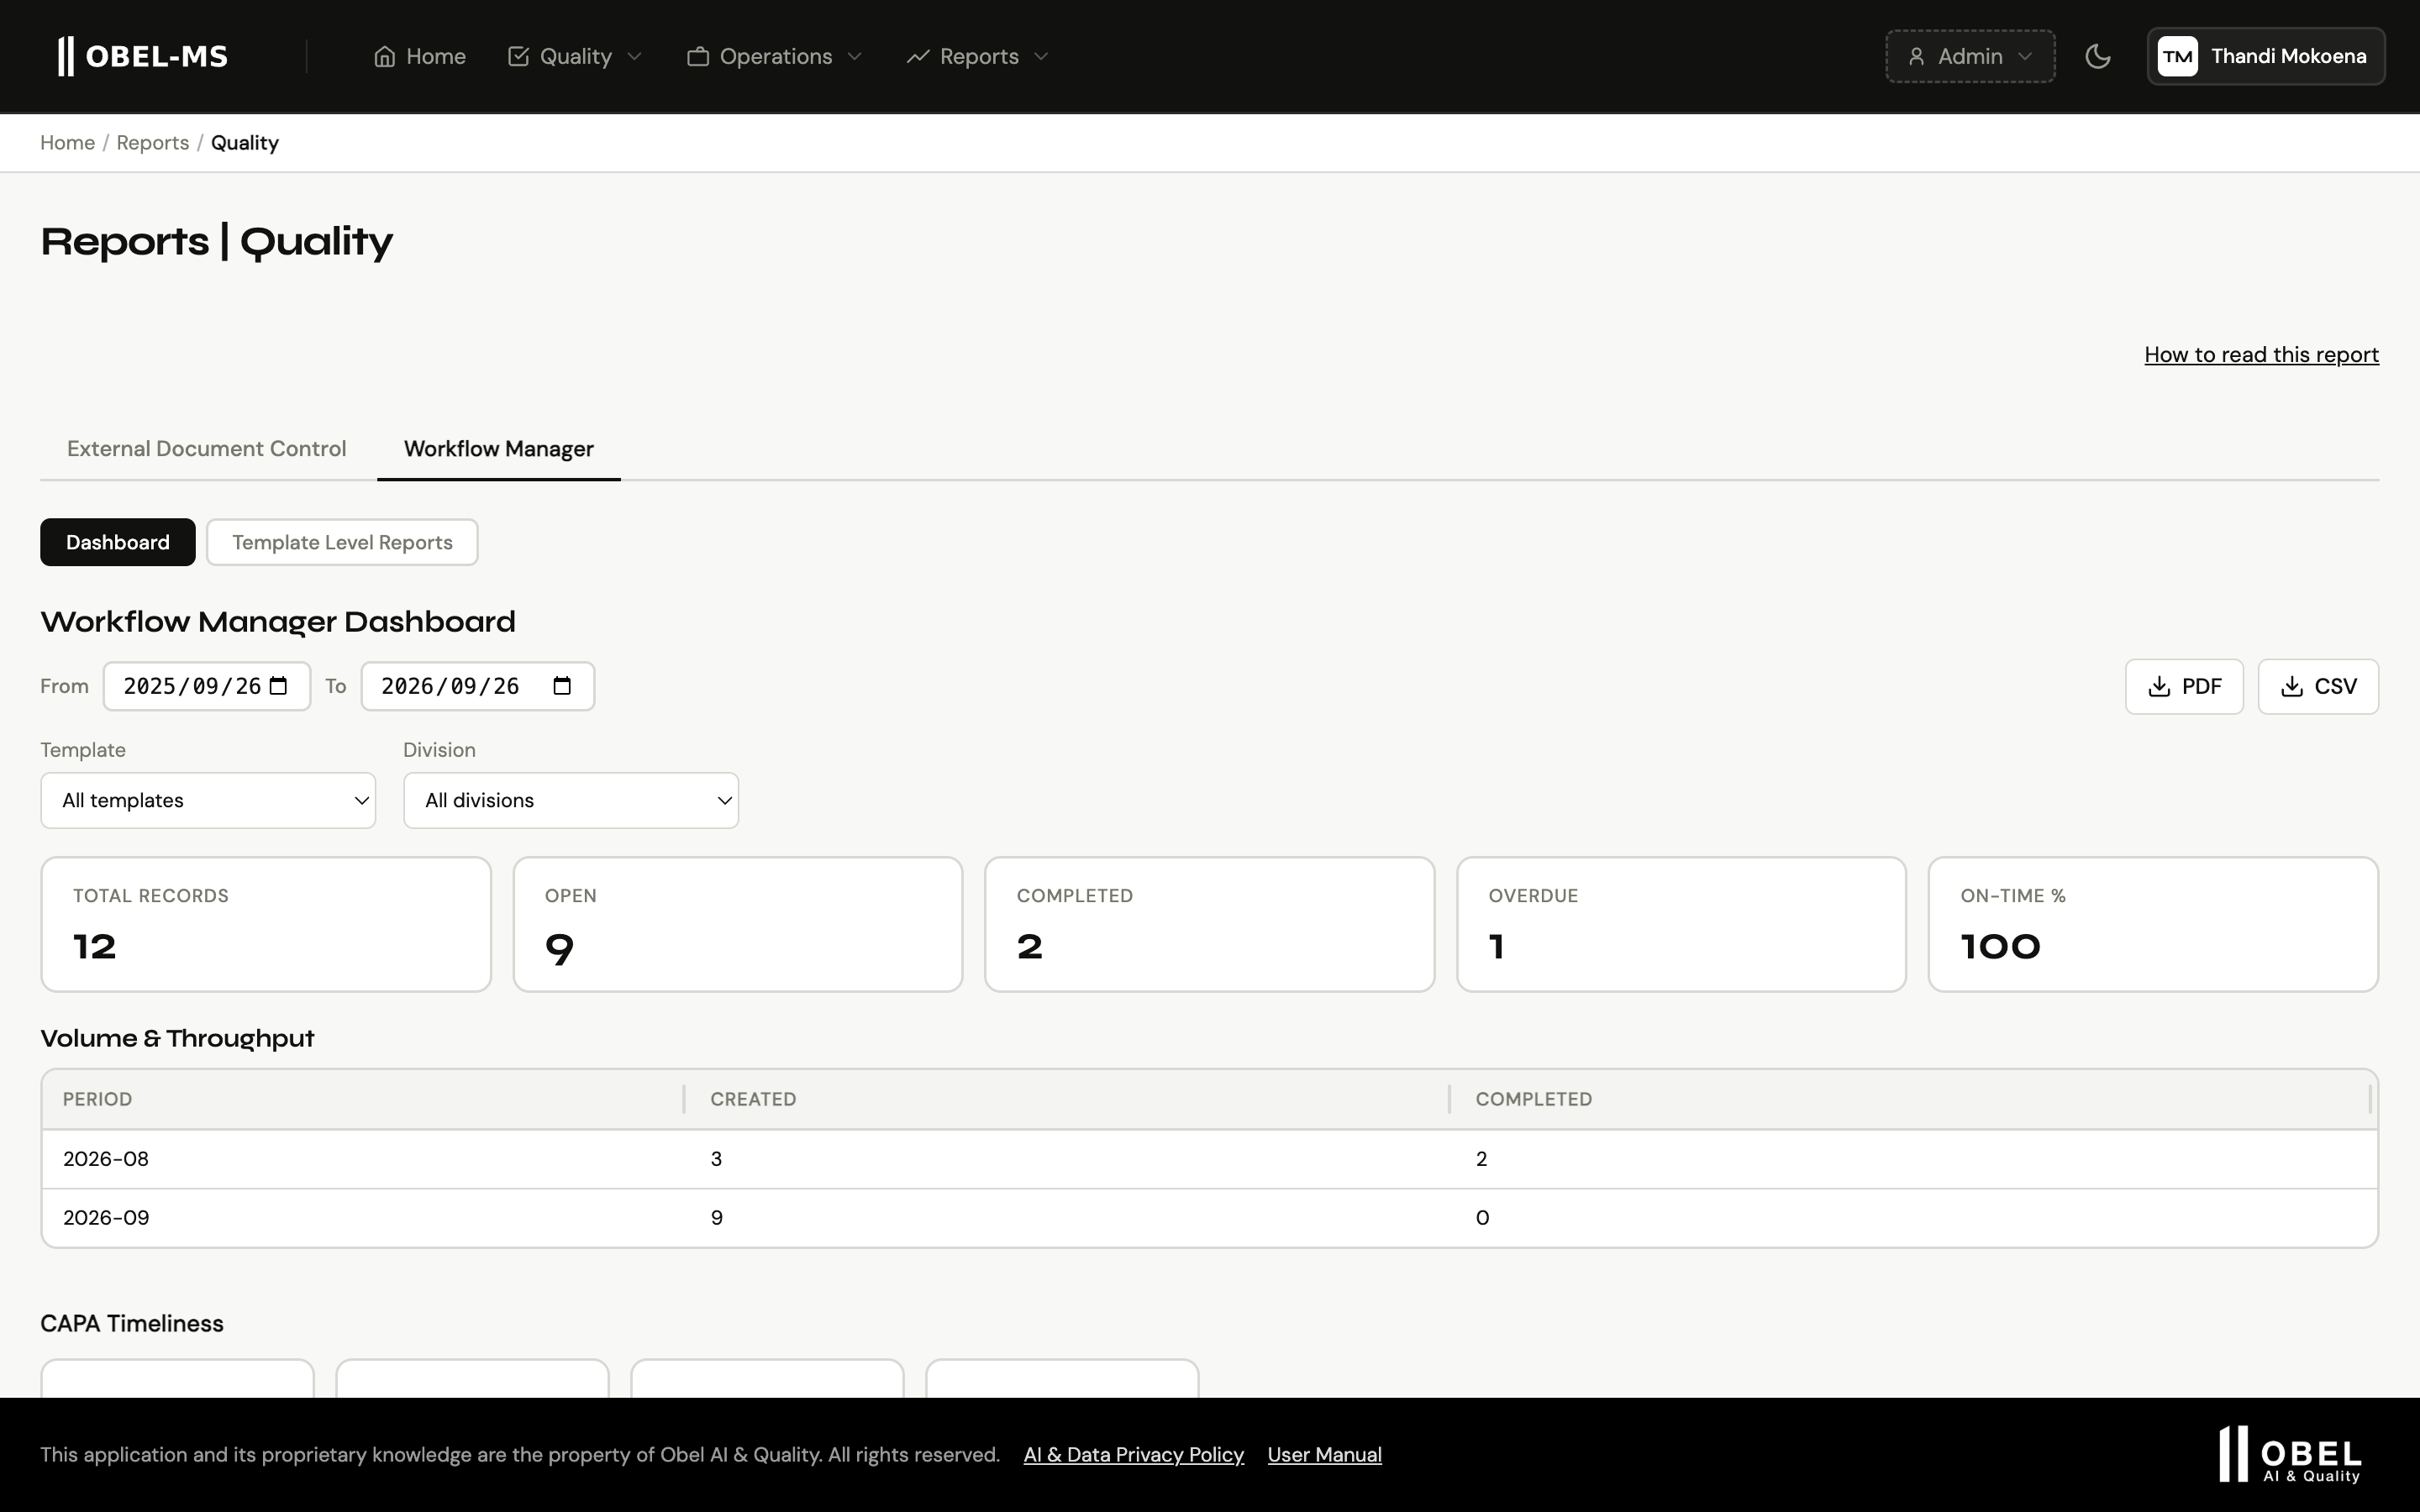
Task: Click the CAPA Timeliness heading
Action: click(132, 1323)
